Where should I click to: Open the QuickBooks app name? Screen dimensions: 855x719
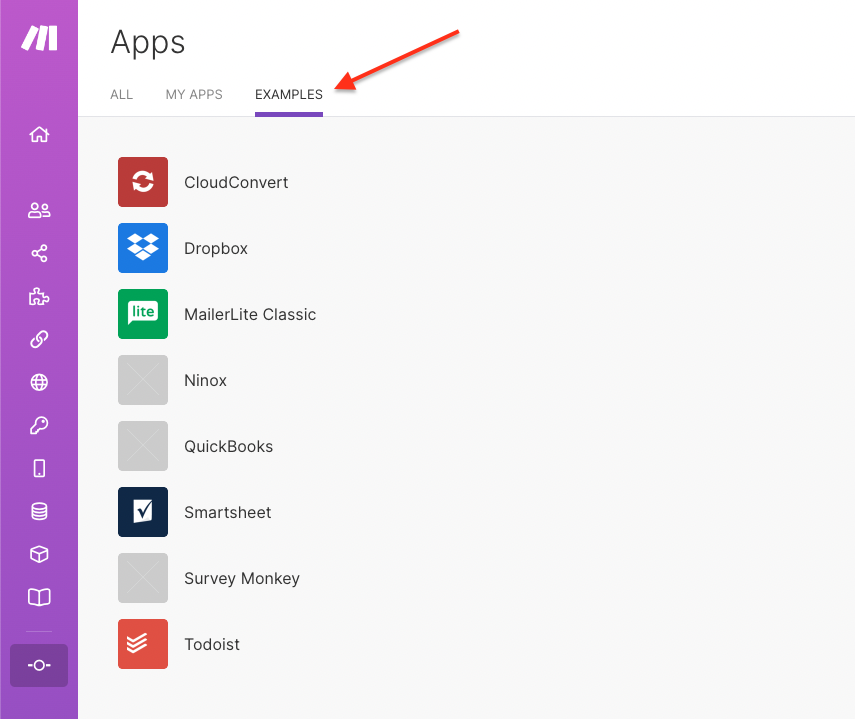pos(228,446)
